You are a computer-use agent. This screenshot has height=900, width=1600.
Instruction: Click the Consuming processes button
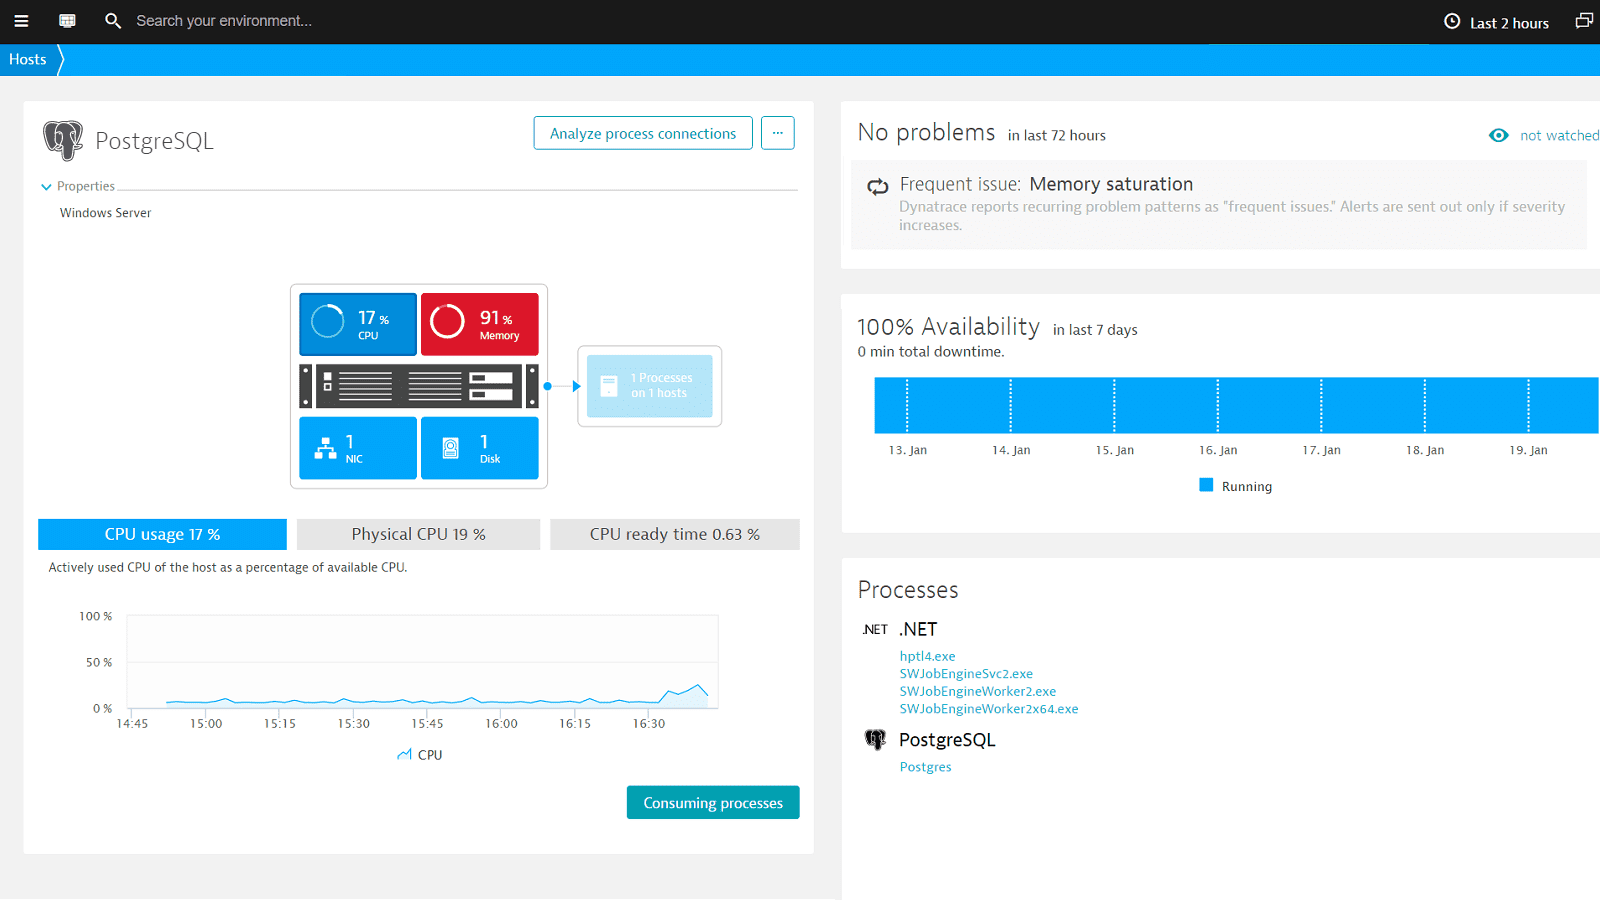[713, 803]
